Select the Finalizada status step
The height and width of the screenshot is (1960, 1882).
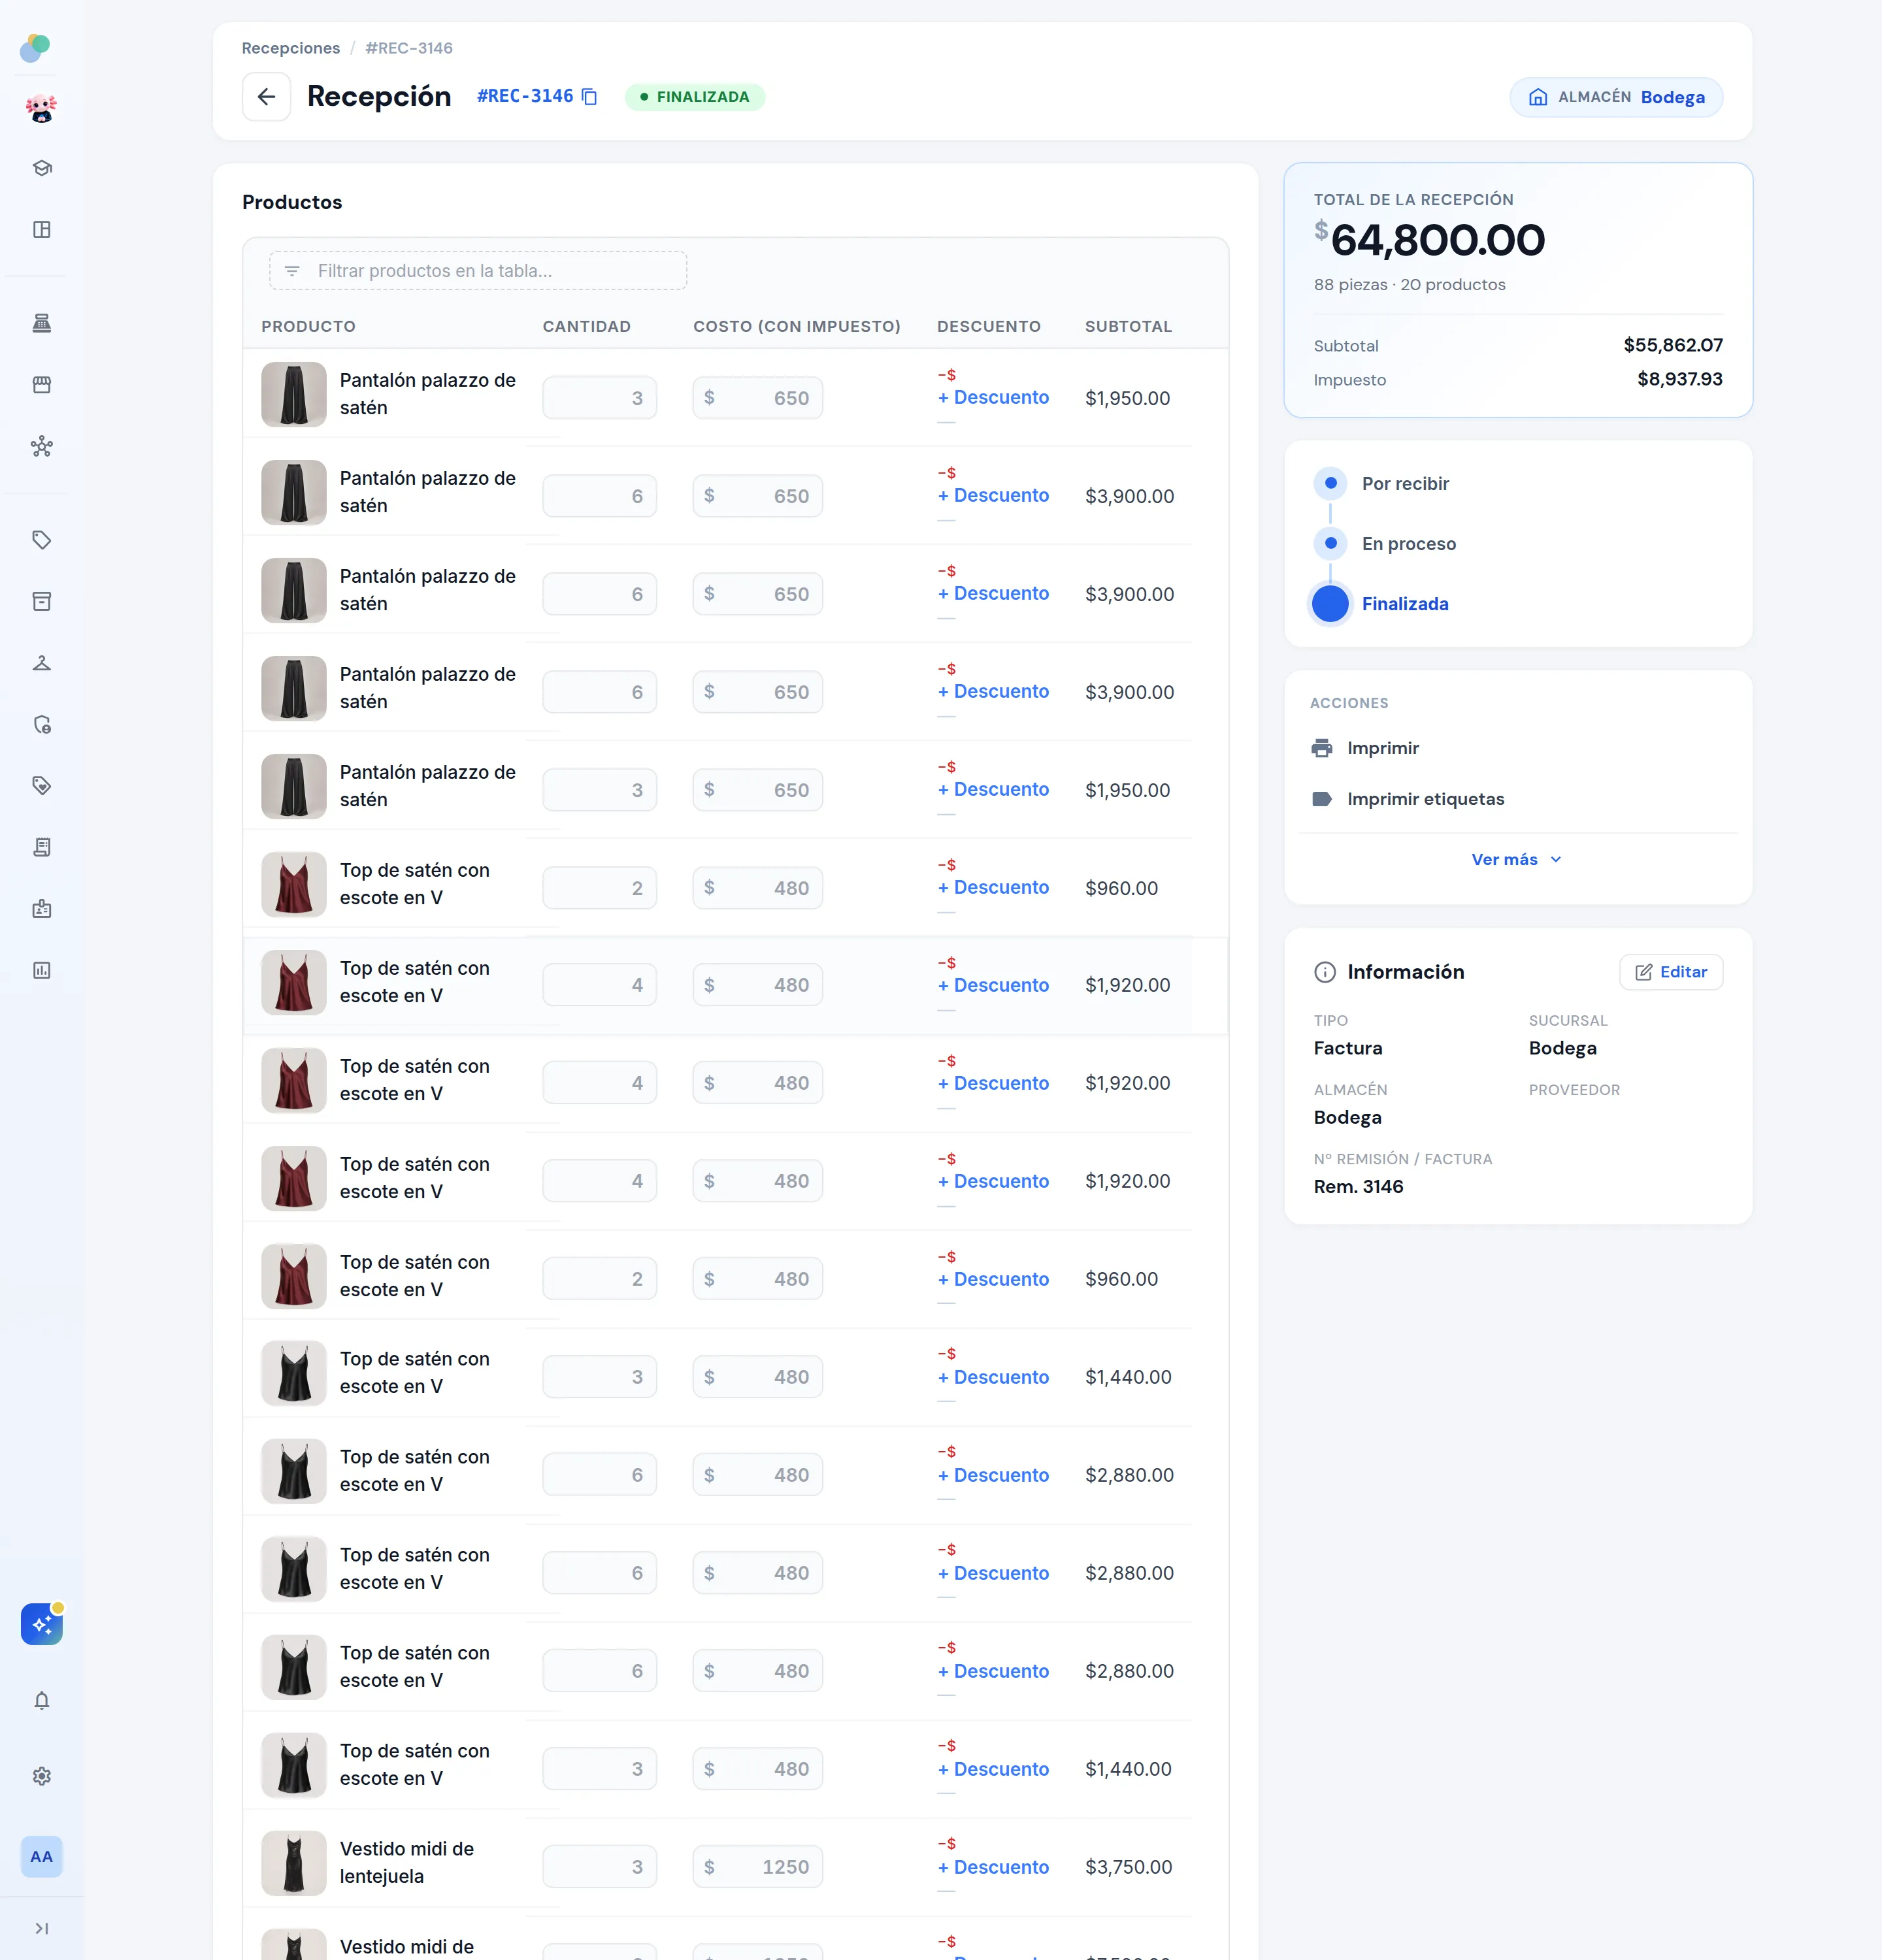click(1380, 604)
